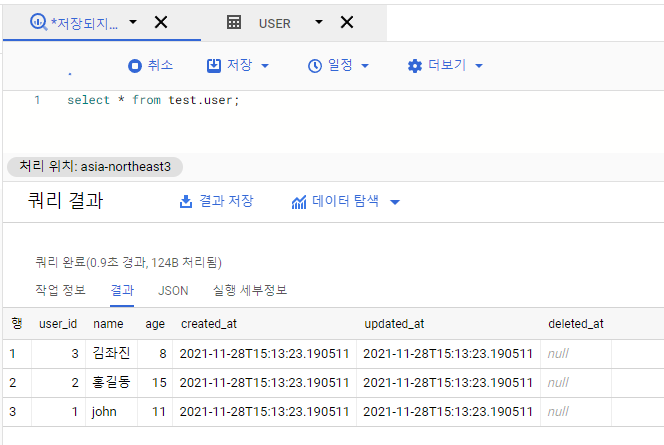Screen dimensions: 664x445
Task: Click inside the SQL query editor line
Action: [153, 100]
